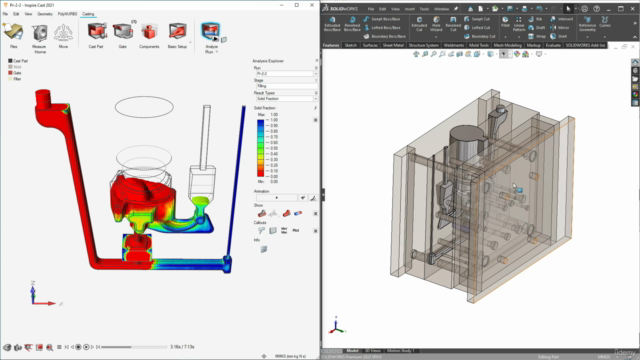Open the Run dropdown showing Pr-2-2
The width and height of the screenshot is (640, 360).
coord(286,73)
